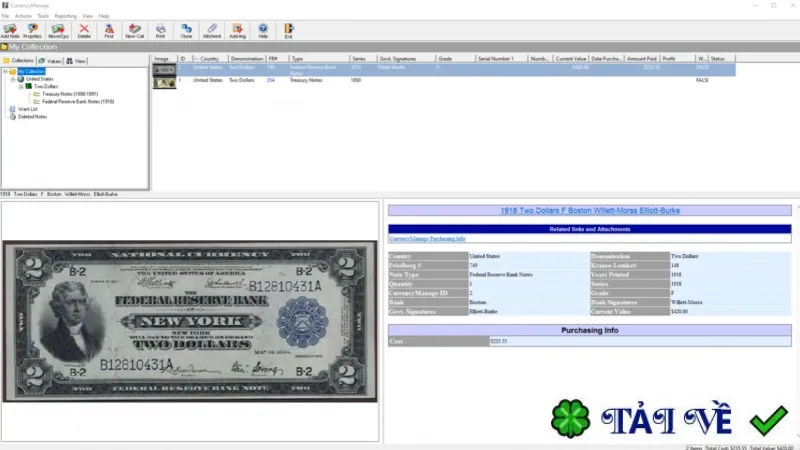Open the Properties tool

[32, 31]
